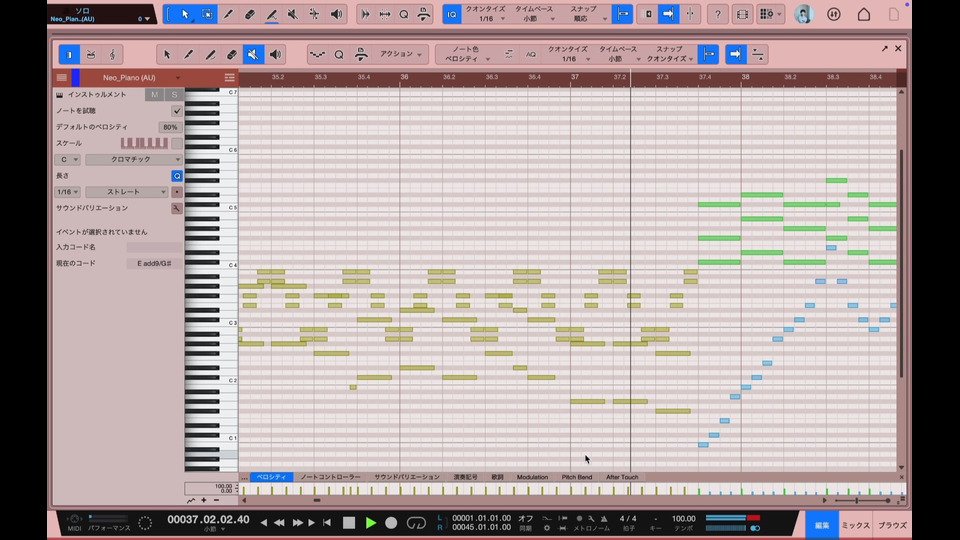Click the Record button in transport
The width and height of the screenshot is (960, 540).
[x=391, y=523]
